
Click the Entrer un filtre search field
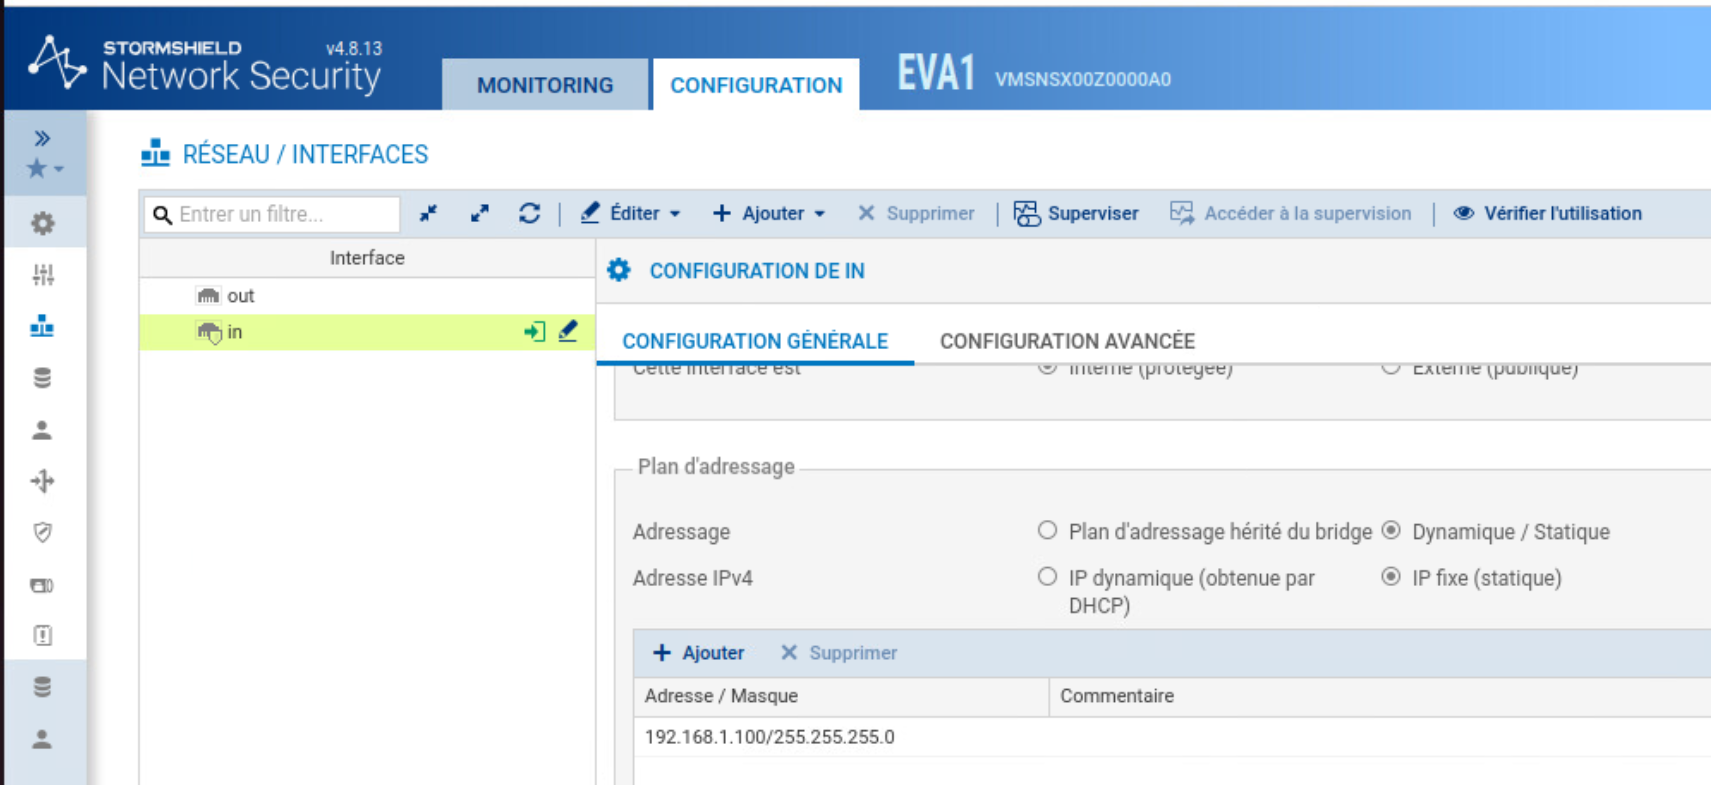coord(273,214)
